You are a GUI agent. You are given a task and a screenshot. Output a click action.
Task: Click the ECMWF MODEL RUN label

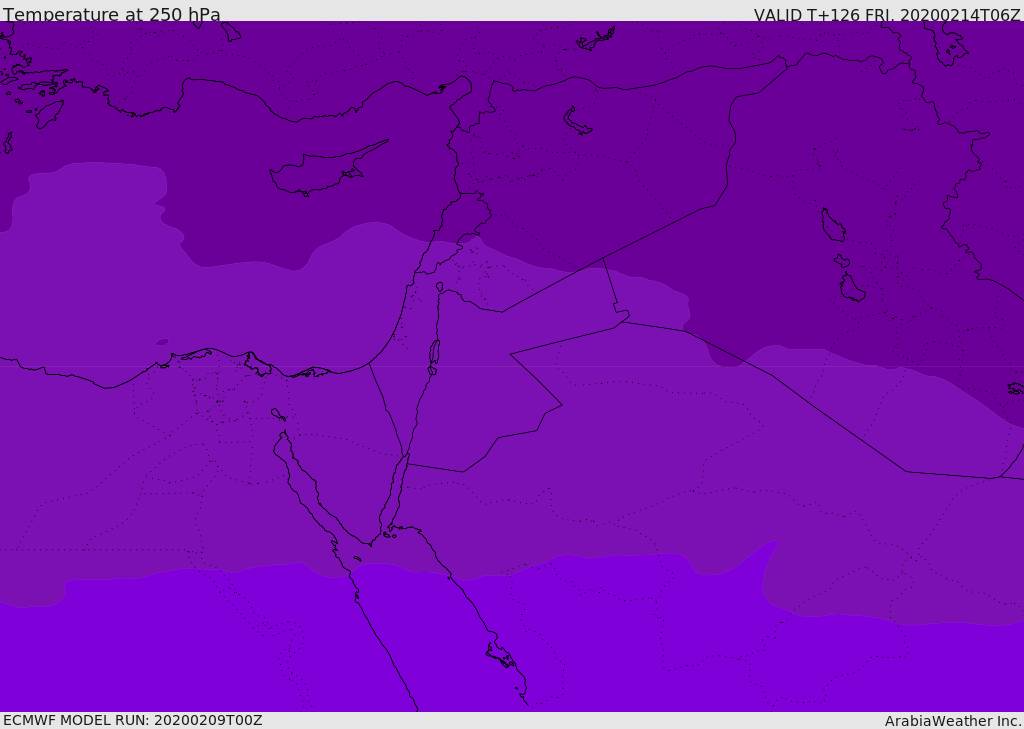(133, 720)
